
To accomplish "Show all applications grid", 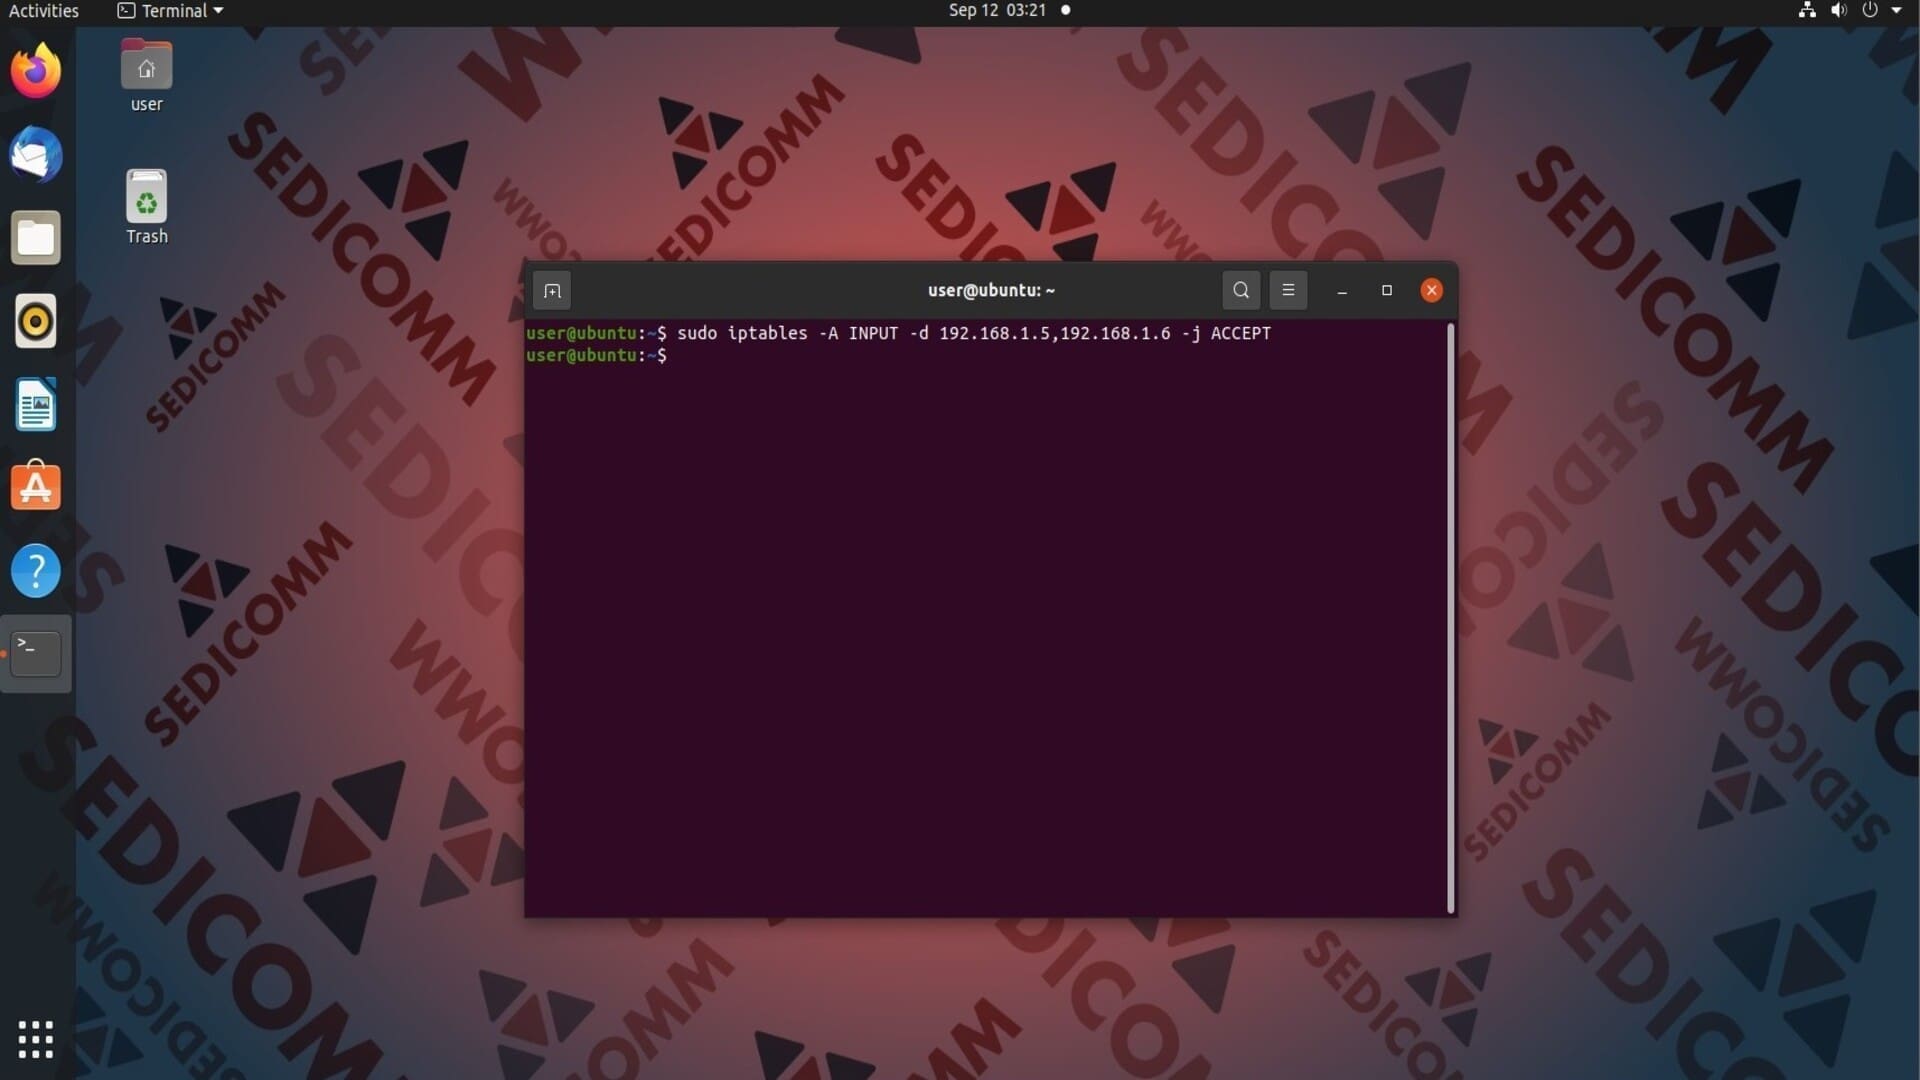I will tap(36, 1039).
